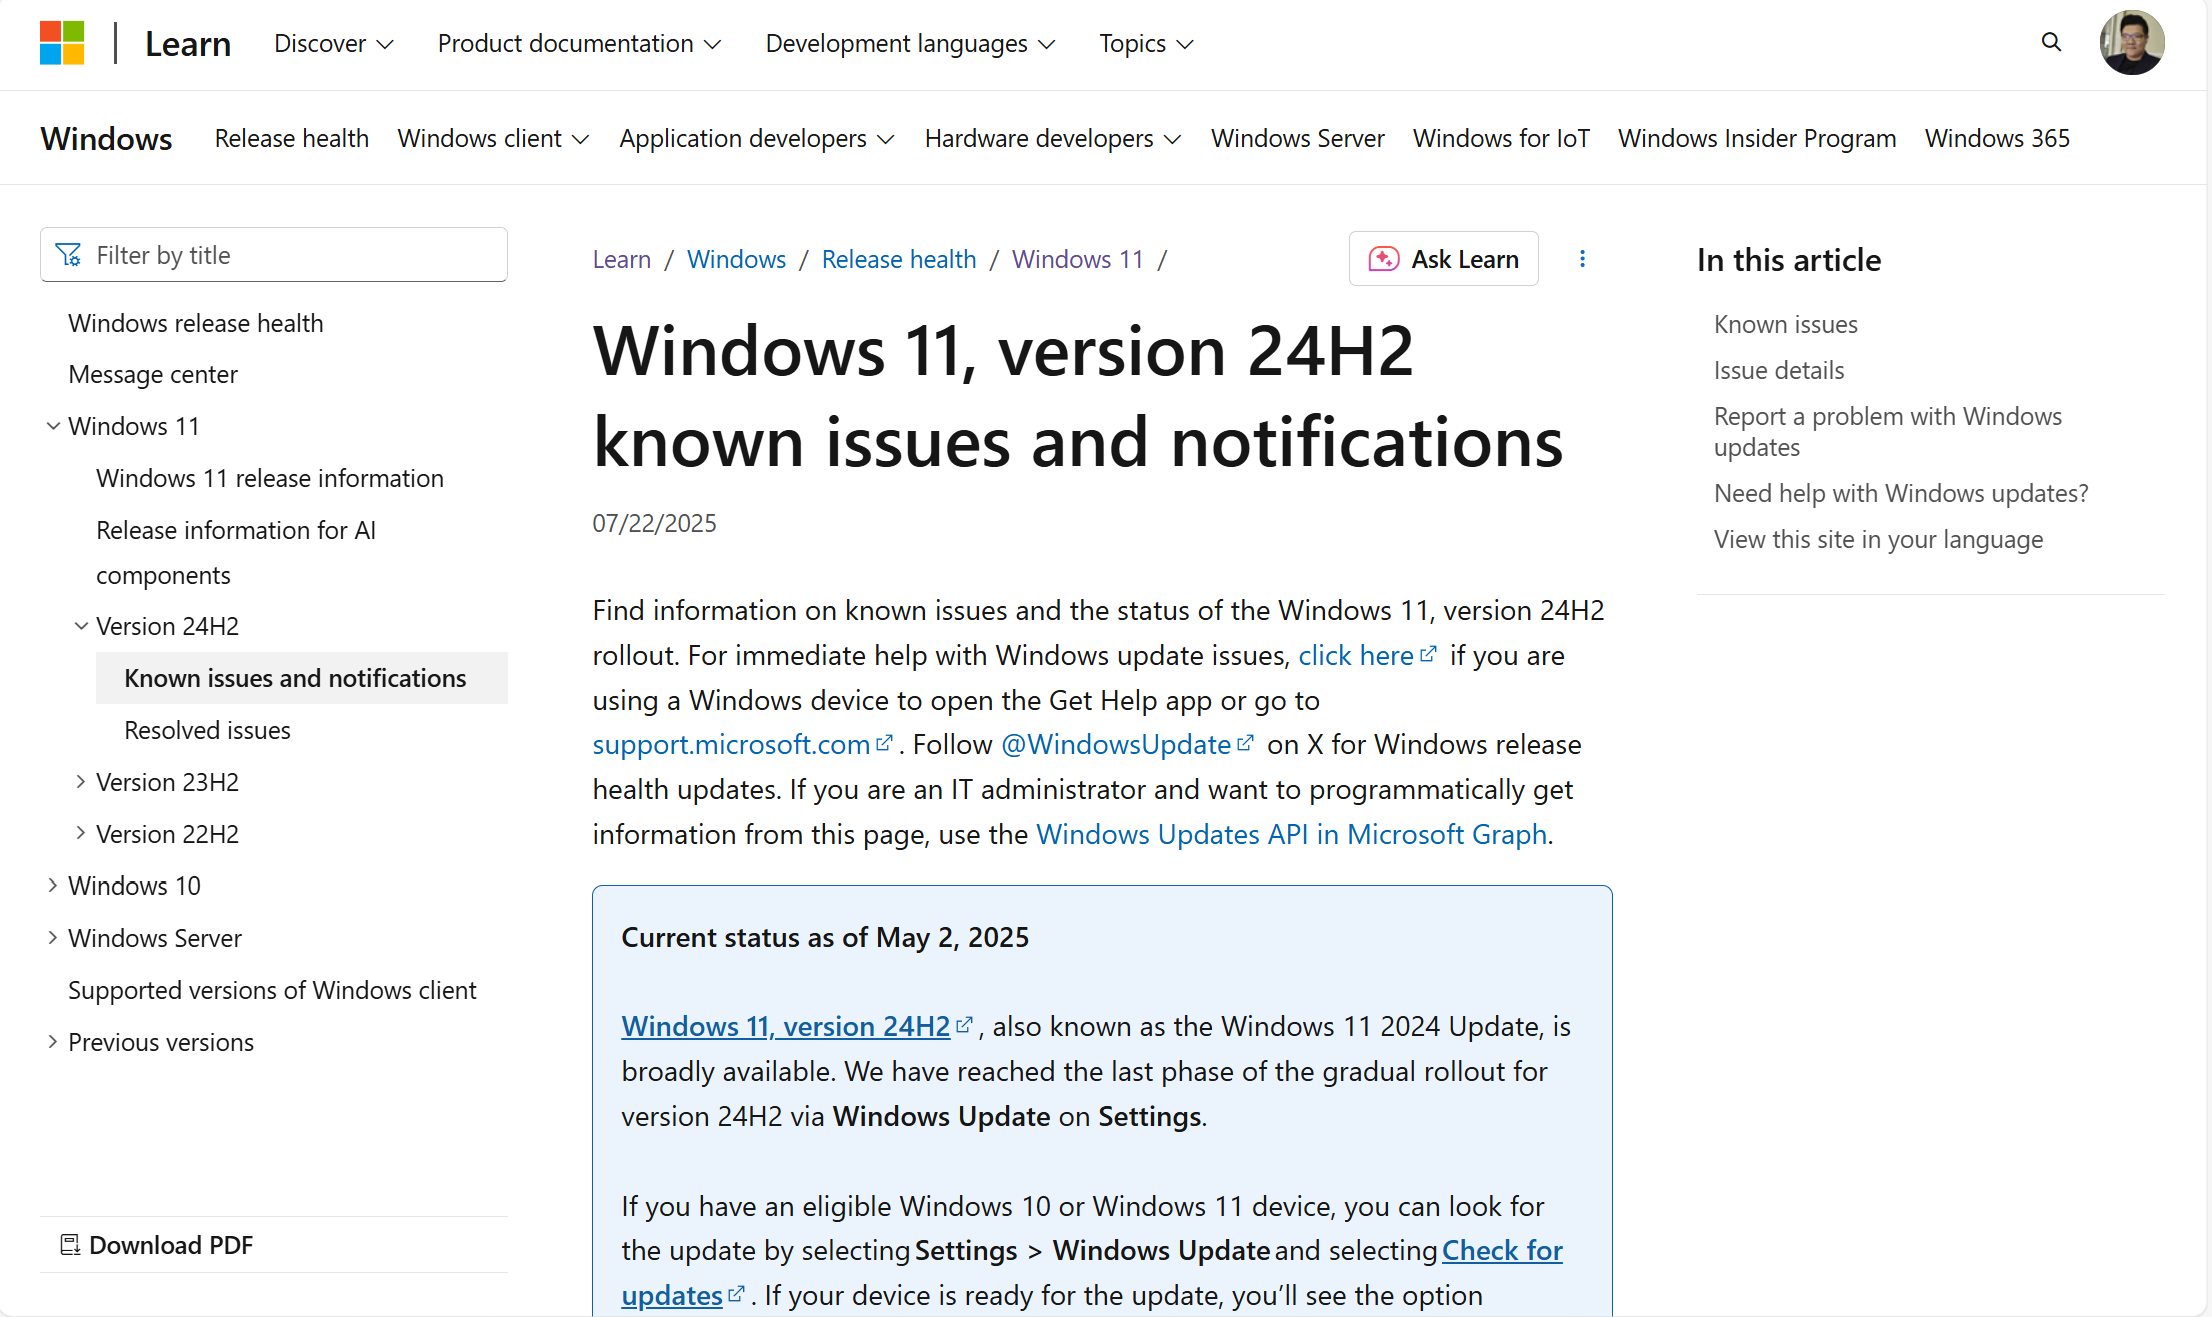2212x1317 pixels.
Task: Open Windows Updates API in Microsoft Graph link
Action: pyautogui.click(x=1291, y=834)
